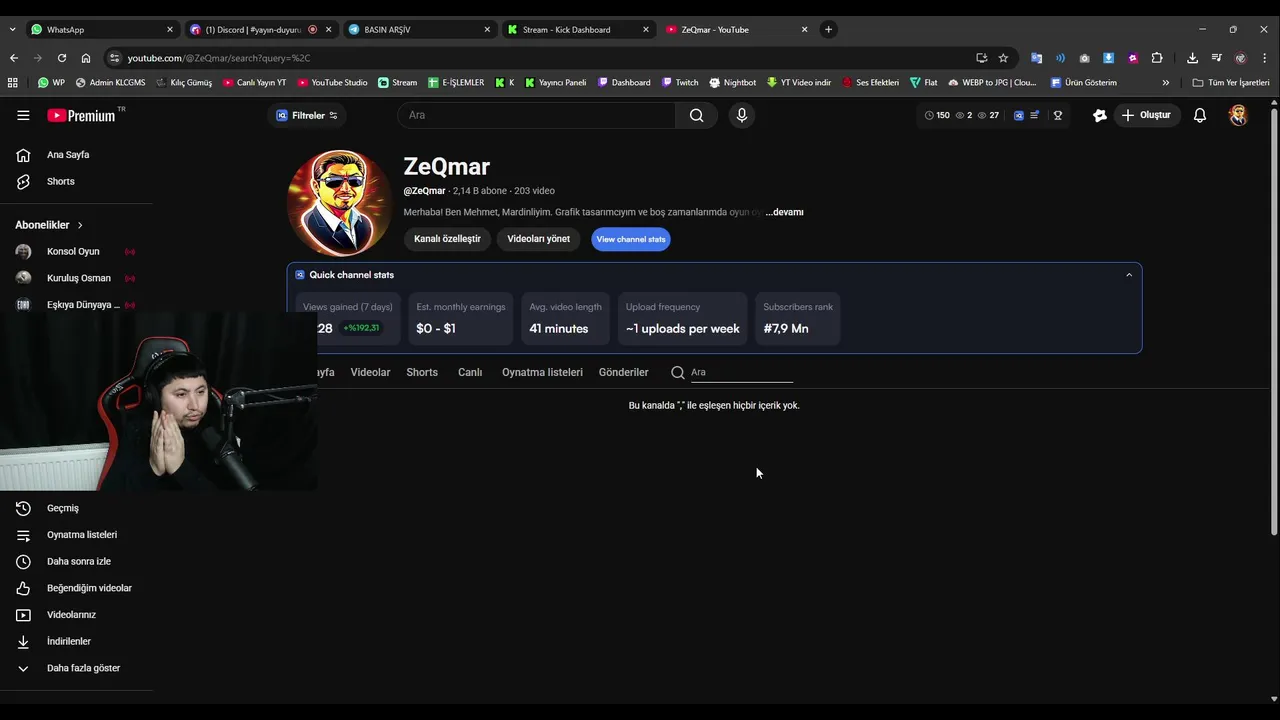
Task: Click the media control music-note icon
Action: [1217, 58]
